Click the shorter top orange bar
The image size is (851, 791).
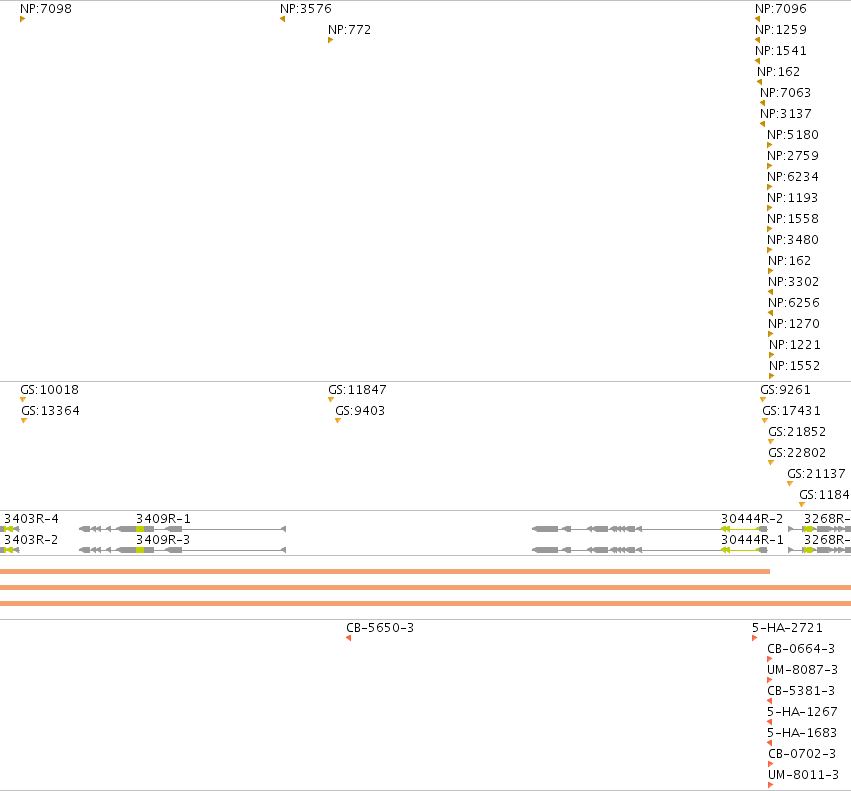pos(385,571)
